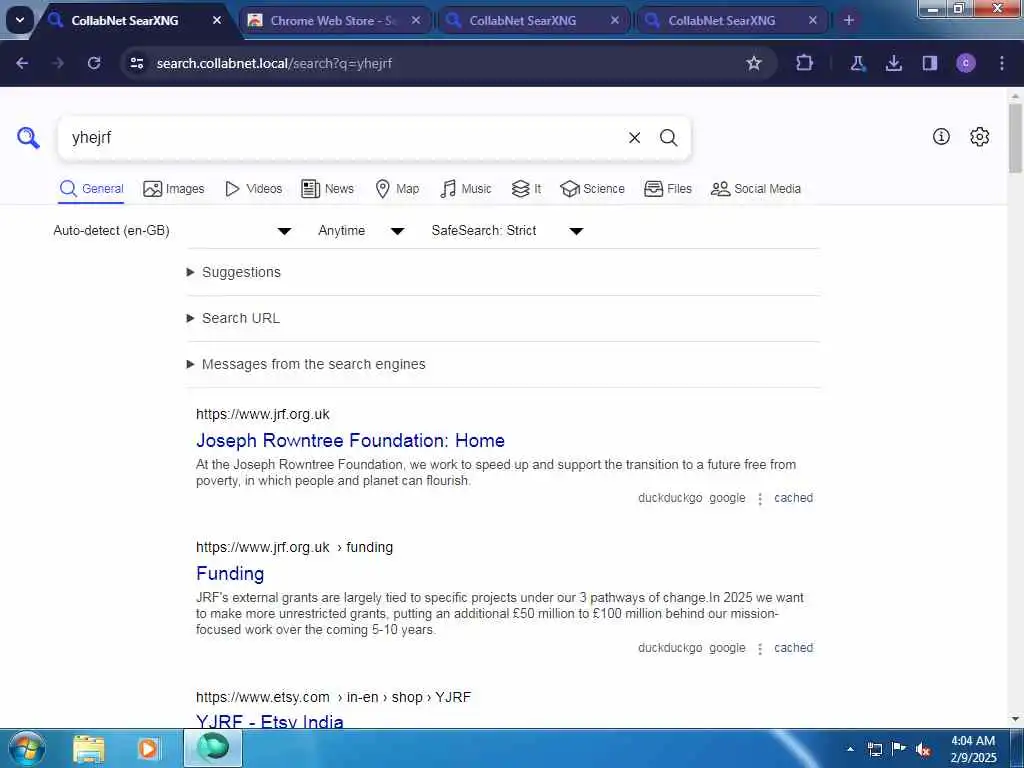Click https://www.jrf.org.uk URL above Home result
1024x768 pixels.
pos(263,415)
